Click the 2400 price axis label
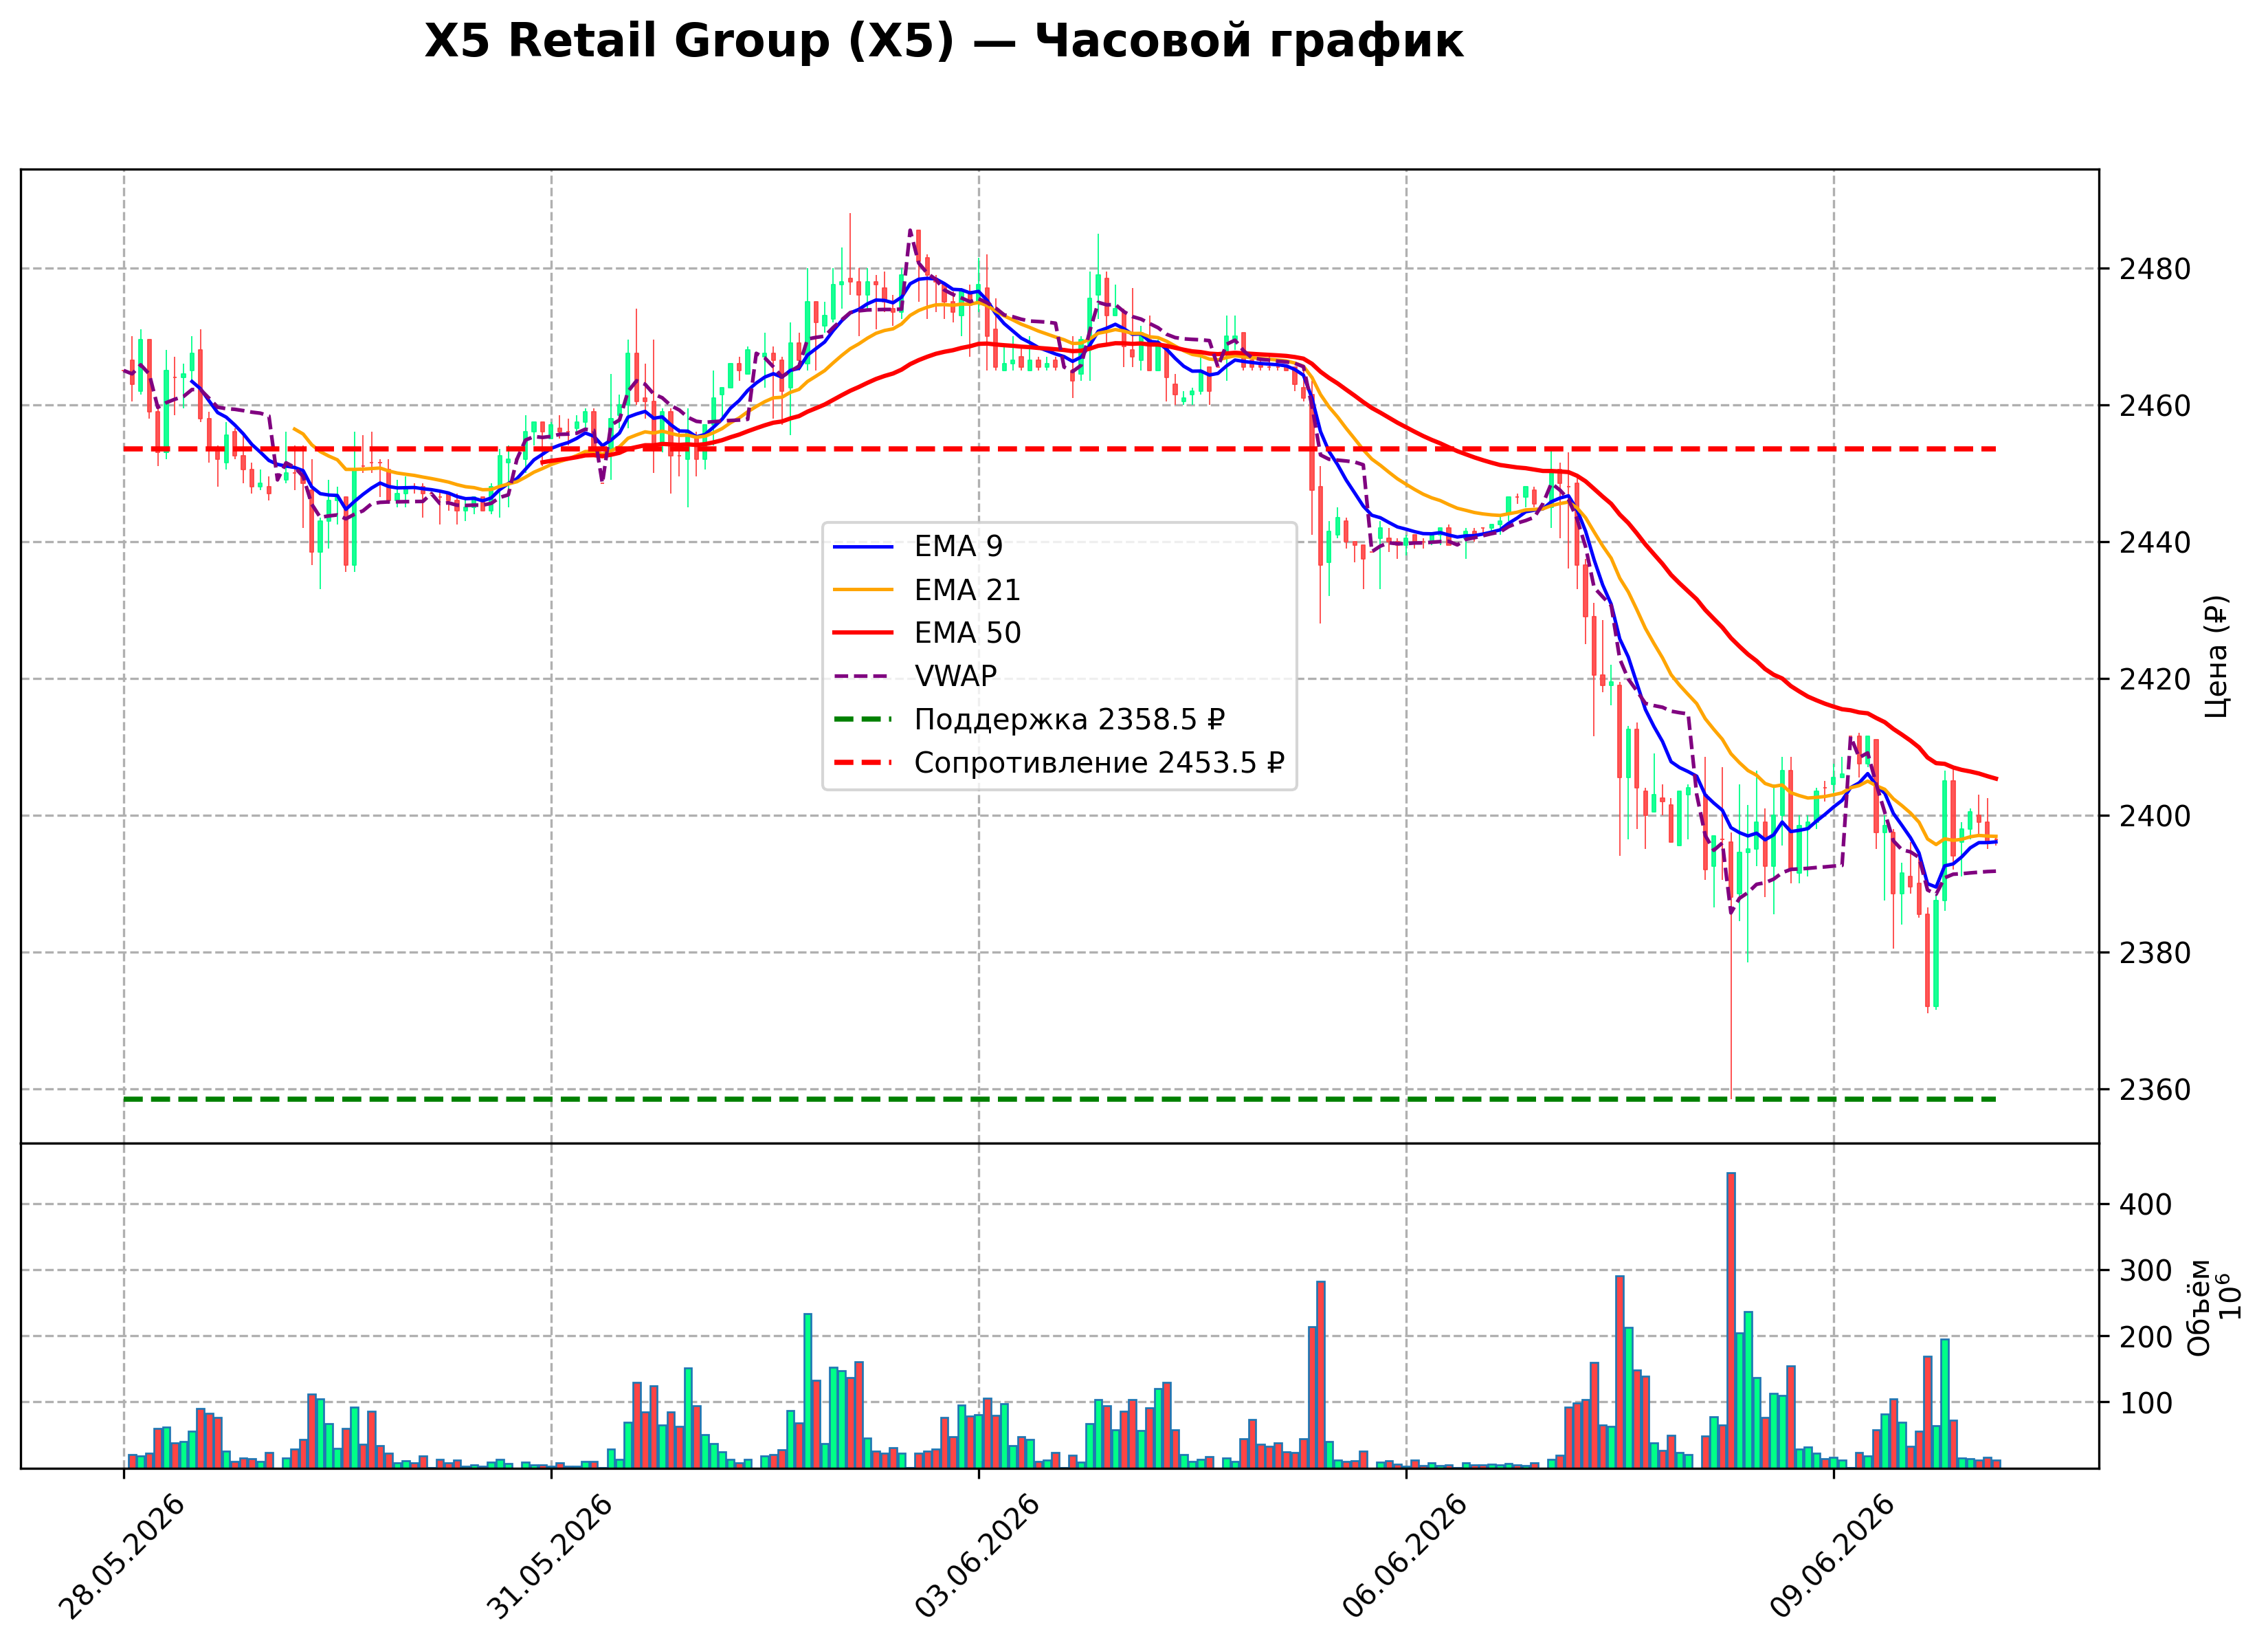This screenshot has width=2268, height=1645. (2155, 816)
